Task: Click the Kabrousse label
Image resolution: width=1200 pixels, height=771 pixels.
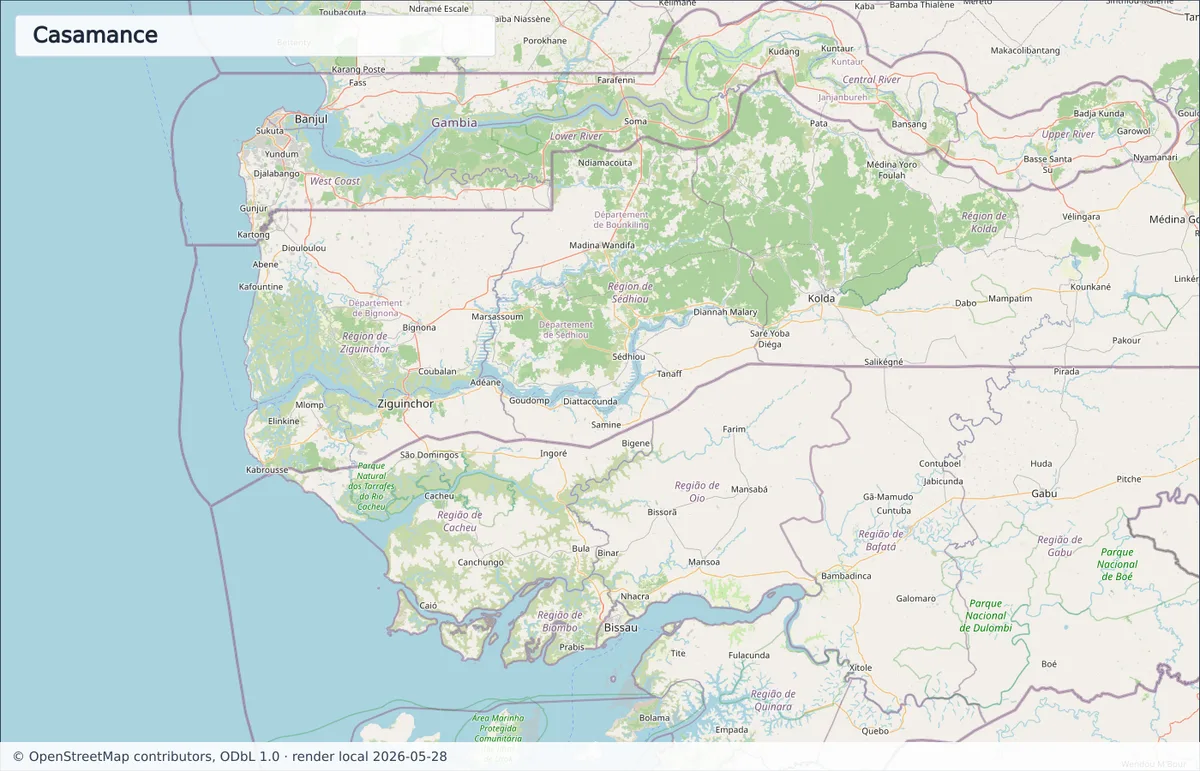Action: pyautogui.click(x=267, y=469)
